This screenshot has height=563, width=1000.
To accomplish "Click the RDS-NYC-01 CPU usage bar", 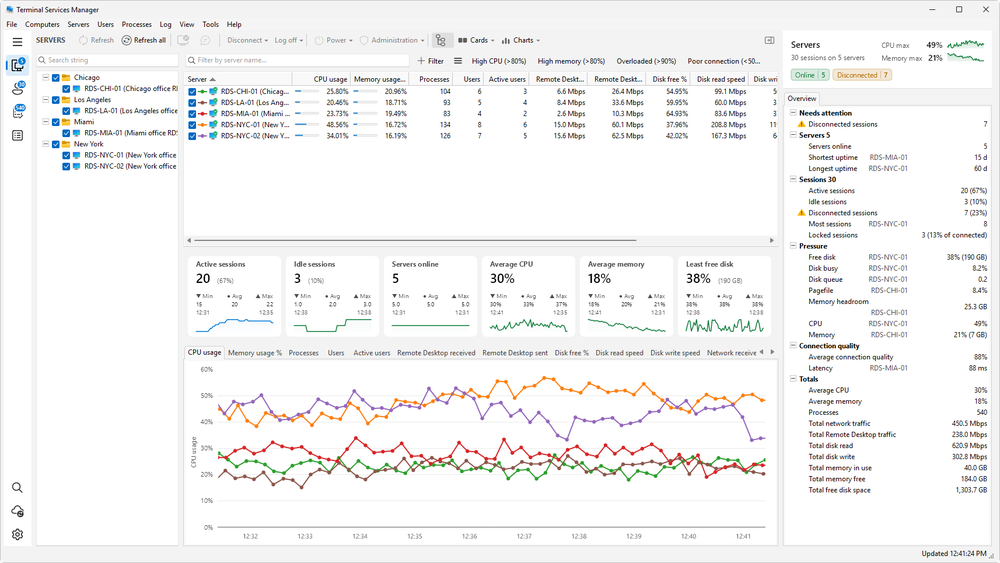I will pyautogui.click(x=307, y=125).
